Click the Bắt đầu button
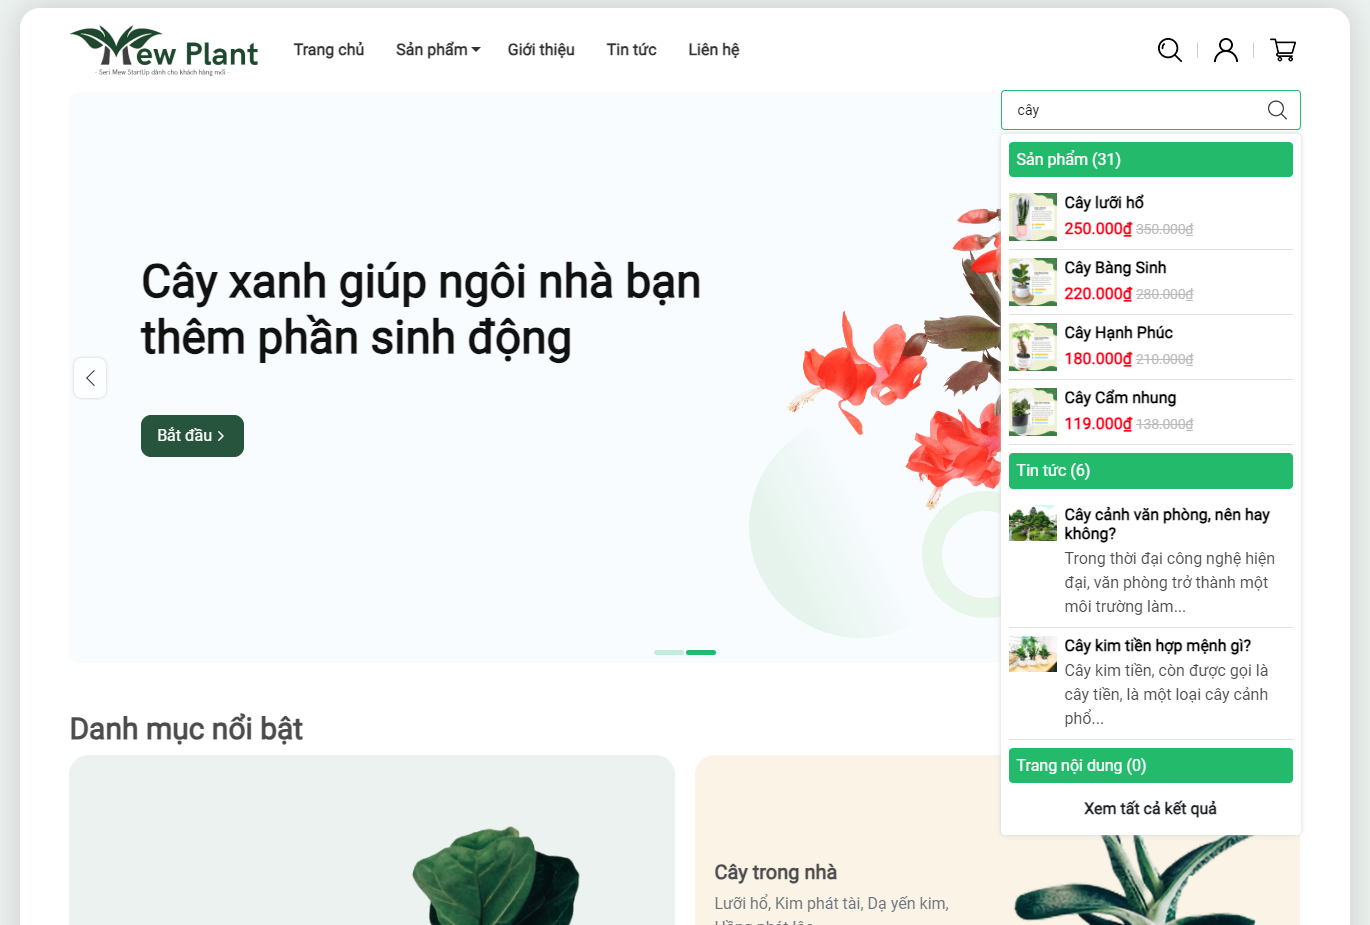The width and height of the screenshot is (1370, 925). tap(192, 436)
